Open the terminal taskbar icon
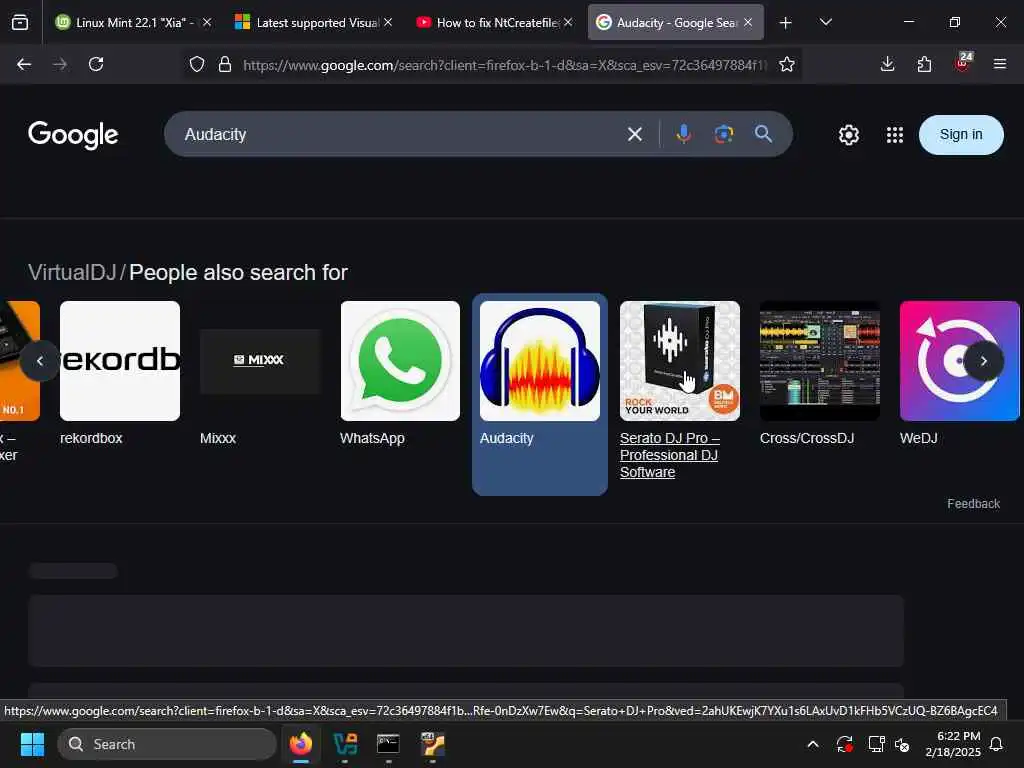The width and height of the screenshot is (1024, 768). pyautogui.click(x=388, y=744)
